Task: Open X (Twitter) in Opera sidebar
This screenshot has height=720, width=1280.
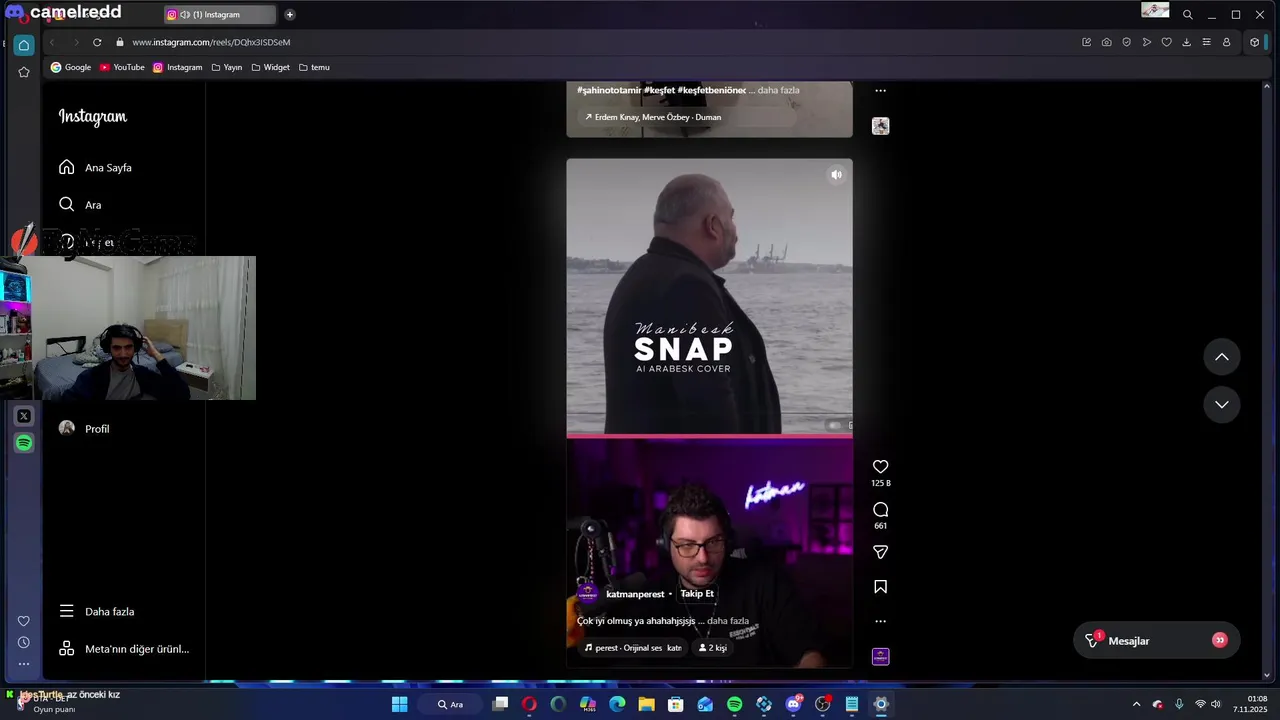Action: pyautogui.click(x=24, y=416)
